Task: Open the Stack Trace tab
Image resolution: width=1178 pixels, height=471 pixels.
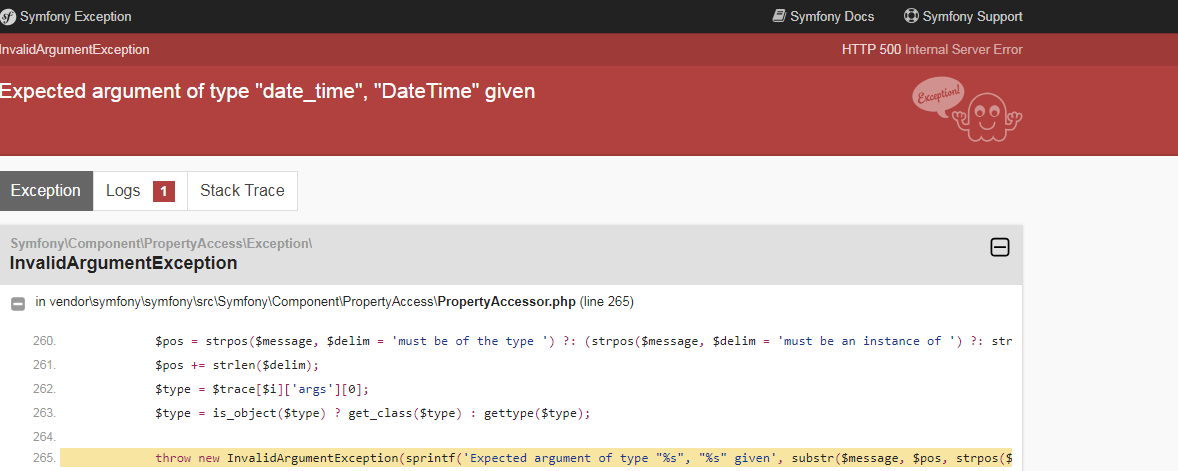Action: [242, 191]
